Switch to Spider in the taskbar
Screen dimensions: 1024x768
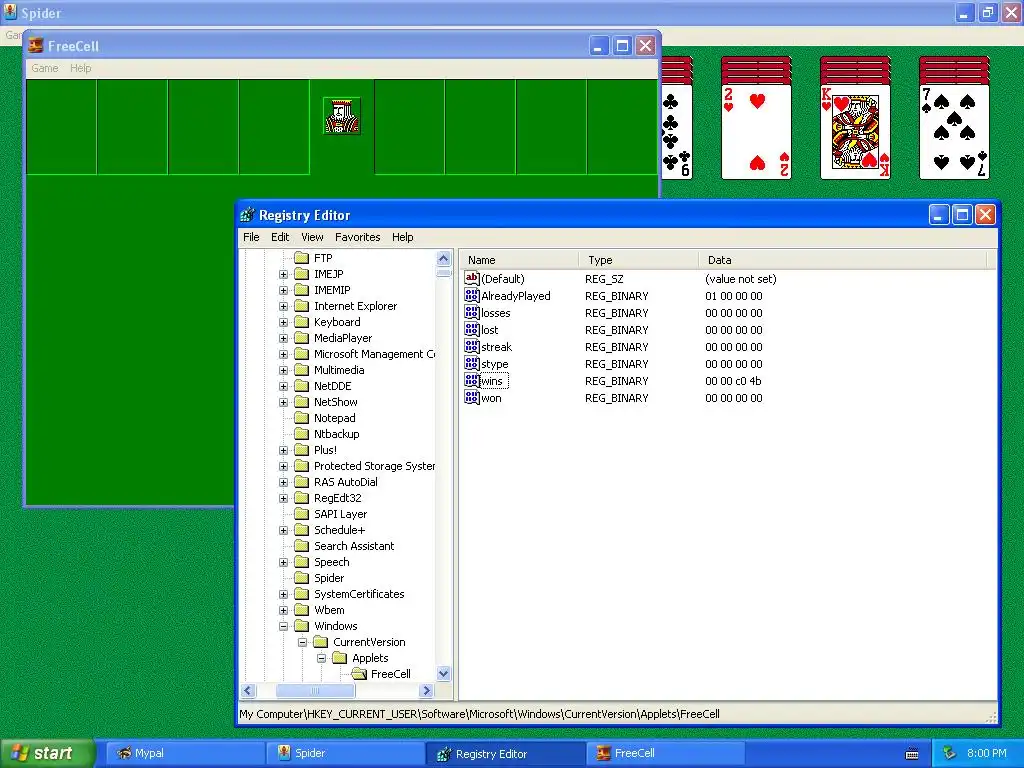345,754
